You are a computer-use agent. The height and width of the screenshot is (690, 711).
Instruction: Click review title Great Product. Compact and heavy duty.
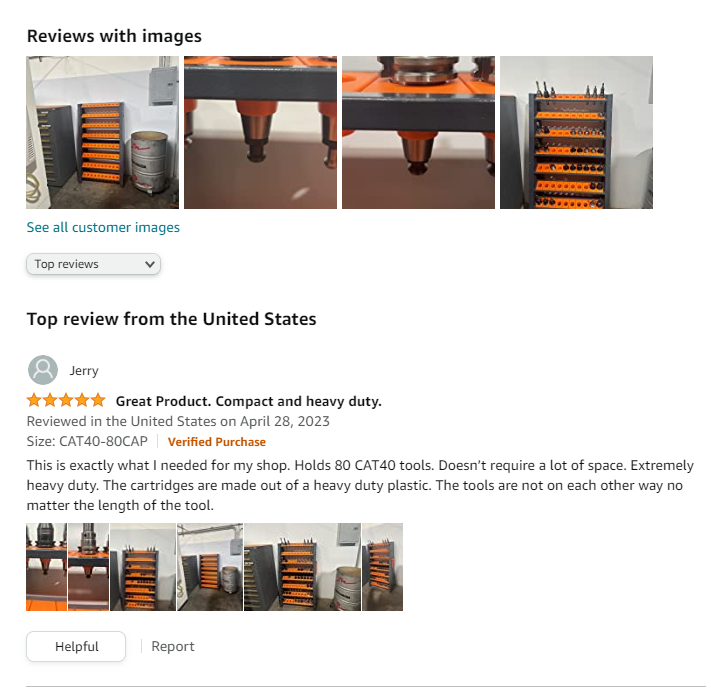pos(248,401)
